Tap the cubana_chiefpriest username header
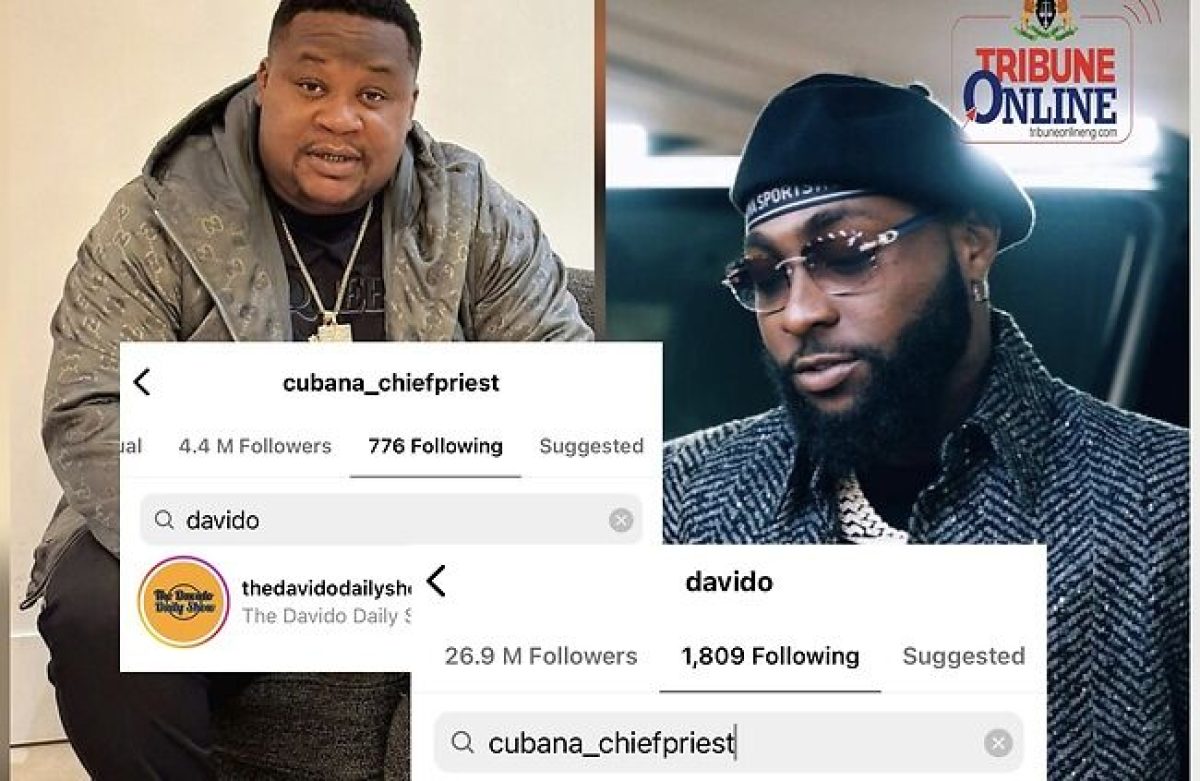The width and height of the screenshot is (1200, 781). pyautogui.click(x=390, y=383)
